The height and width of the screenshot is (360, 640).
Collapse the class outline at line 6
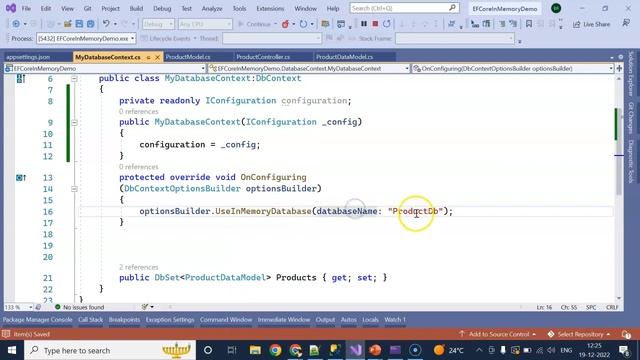click(74, 78)
